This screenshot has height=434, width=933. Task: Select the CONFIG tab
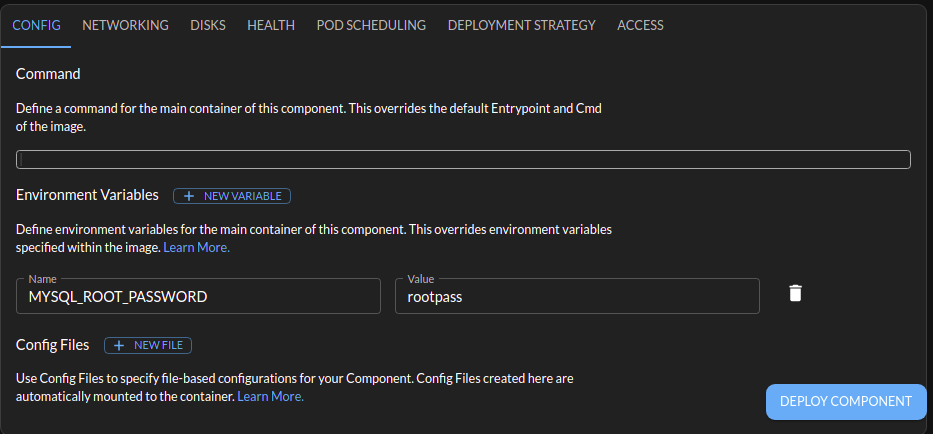tap(36, 25)
